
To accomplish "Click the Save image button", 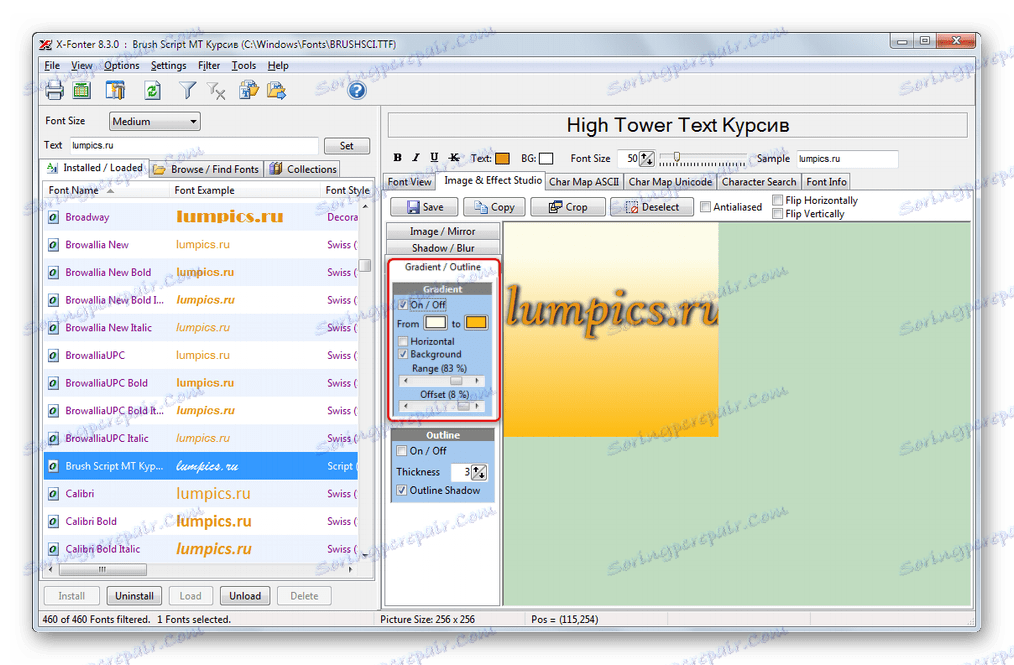I will pos(424,207).
